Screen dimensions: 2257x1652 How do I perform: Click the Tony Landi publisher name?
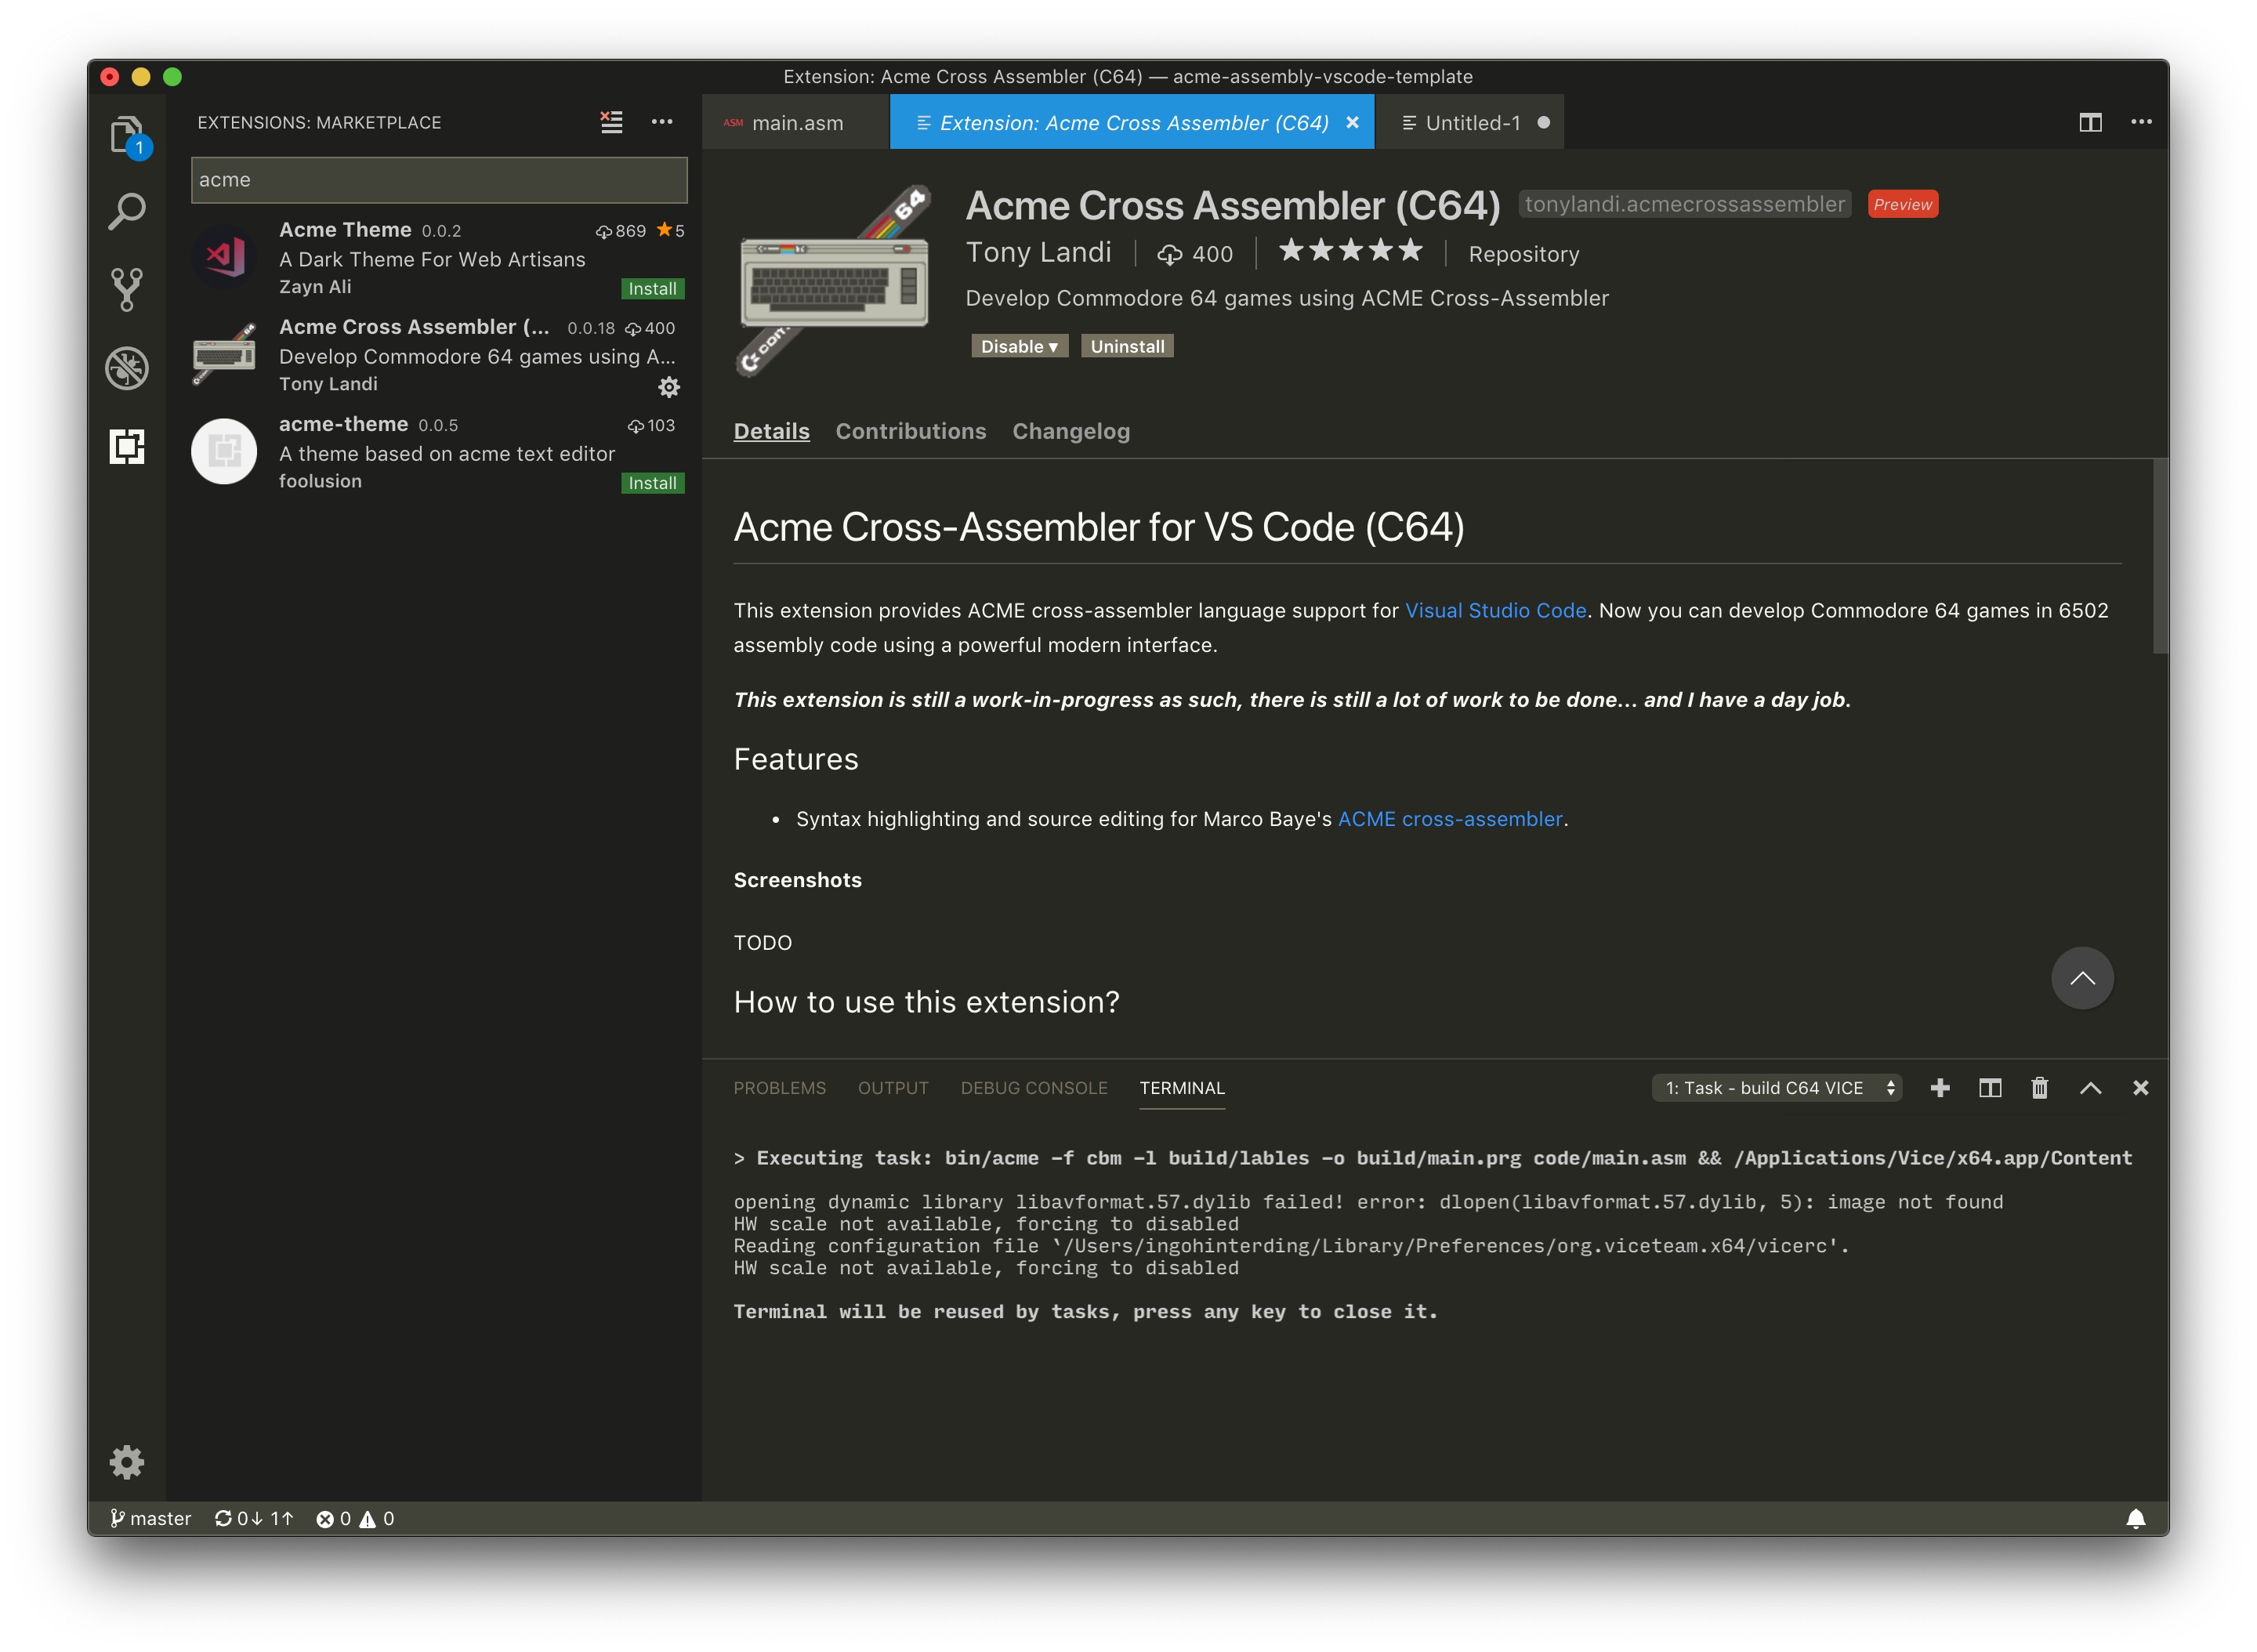[x=1039, y=252]
